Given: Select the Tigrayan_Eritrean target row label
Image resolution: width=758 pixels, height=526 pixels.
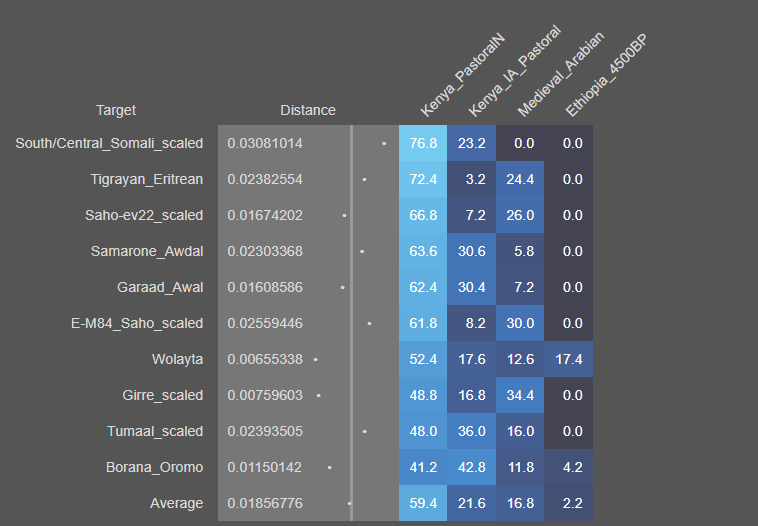Looking at the screenshot, I should 146,179.
